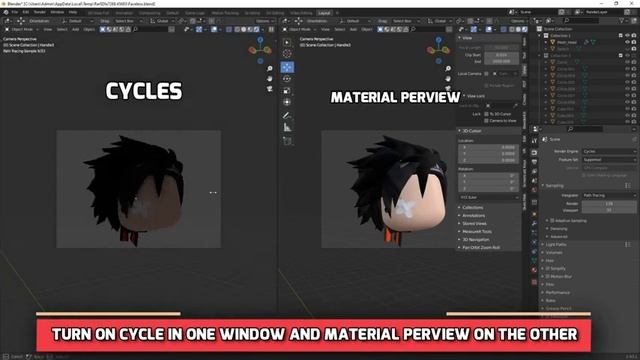The height and width of the screenshot is (360, 640).
Task: Enable Lock To 3D Cursor checkbox
Action: tap(487, 114)
